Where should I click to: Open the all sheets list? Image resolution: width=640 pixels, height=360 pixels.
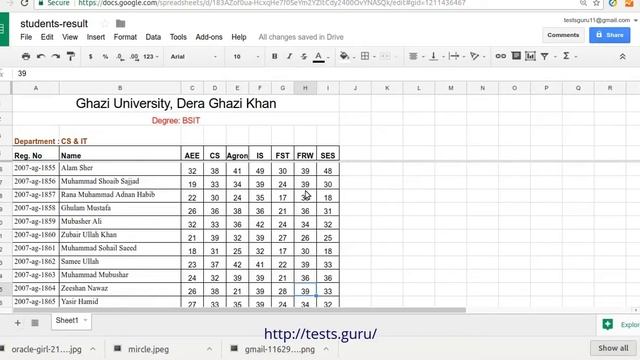click(x=35, y=323)
